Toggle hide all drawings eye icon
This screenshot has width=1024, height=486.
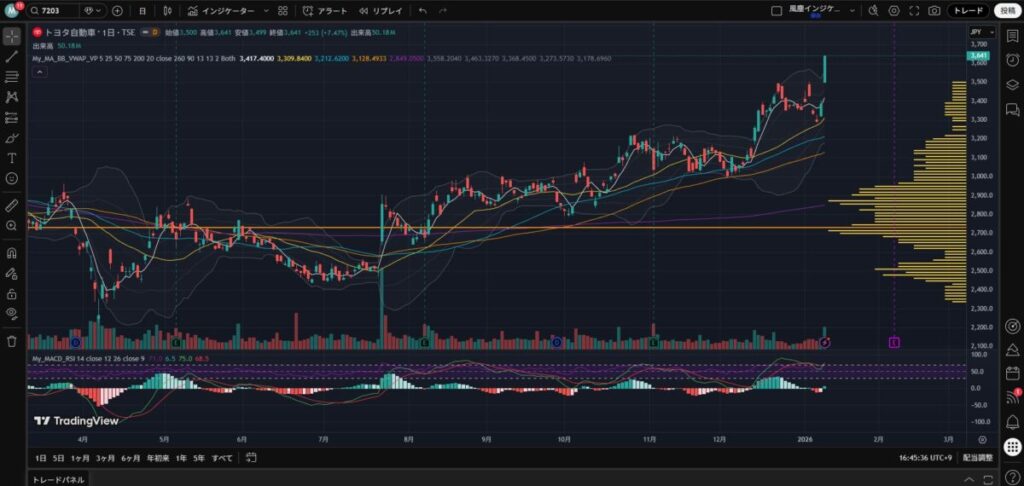pos(12,313)
